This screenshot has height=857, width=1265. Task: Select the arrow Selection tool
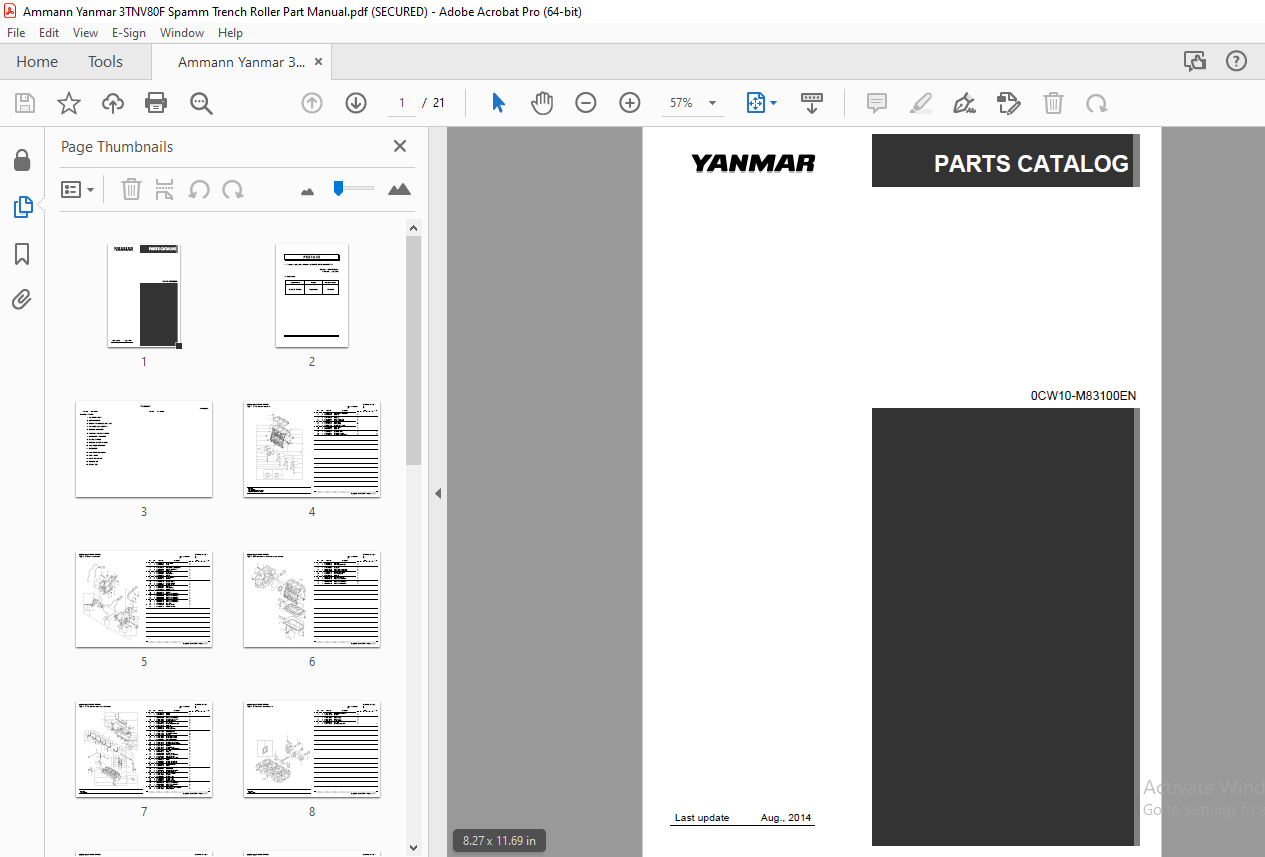[499, 103]
